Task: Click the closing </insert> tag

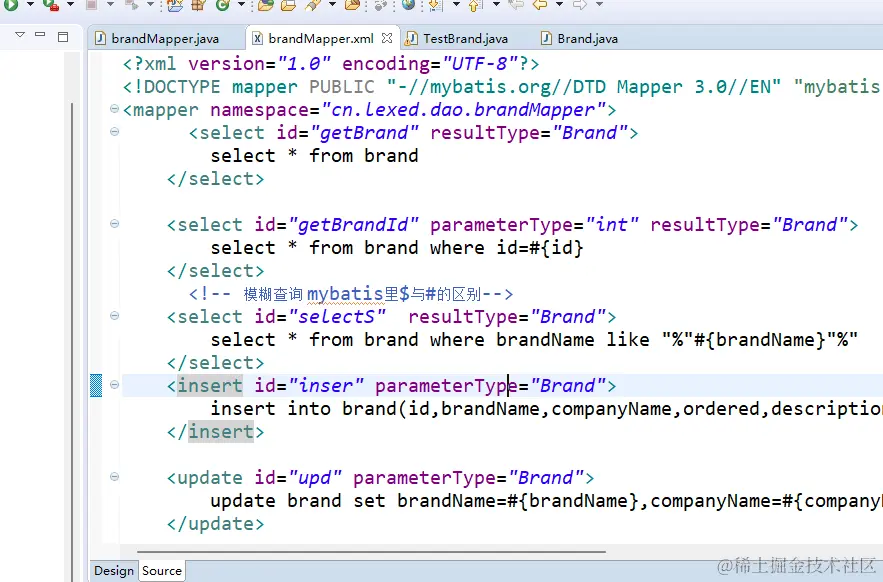Action: [x=216, y=432]
